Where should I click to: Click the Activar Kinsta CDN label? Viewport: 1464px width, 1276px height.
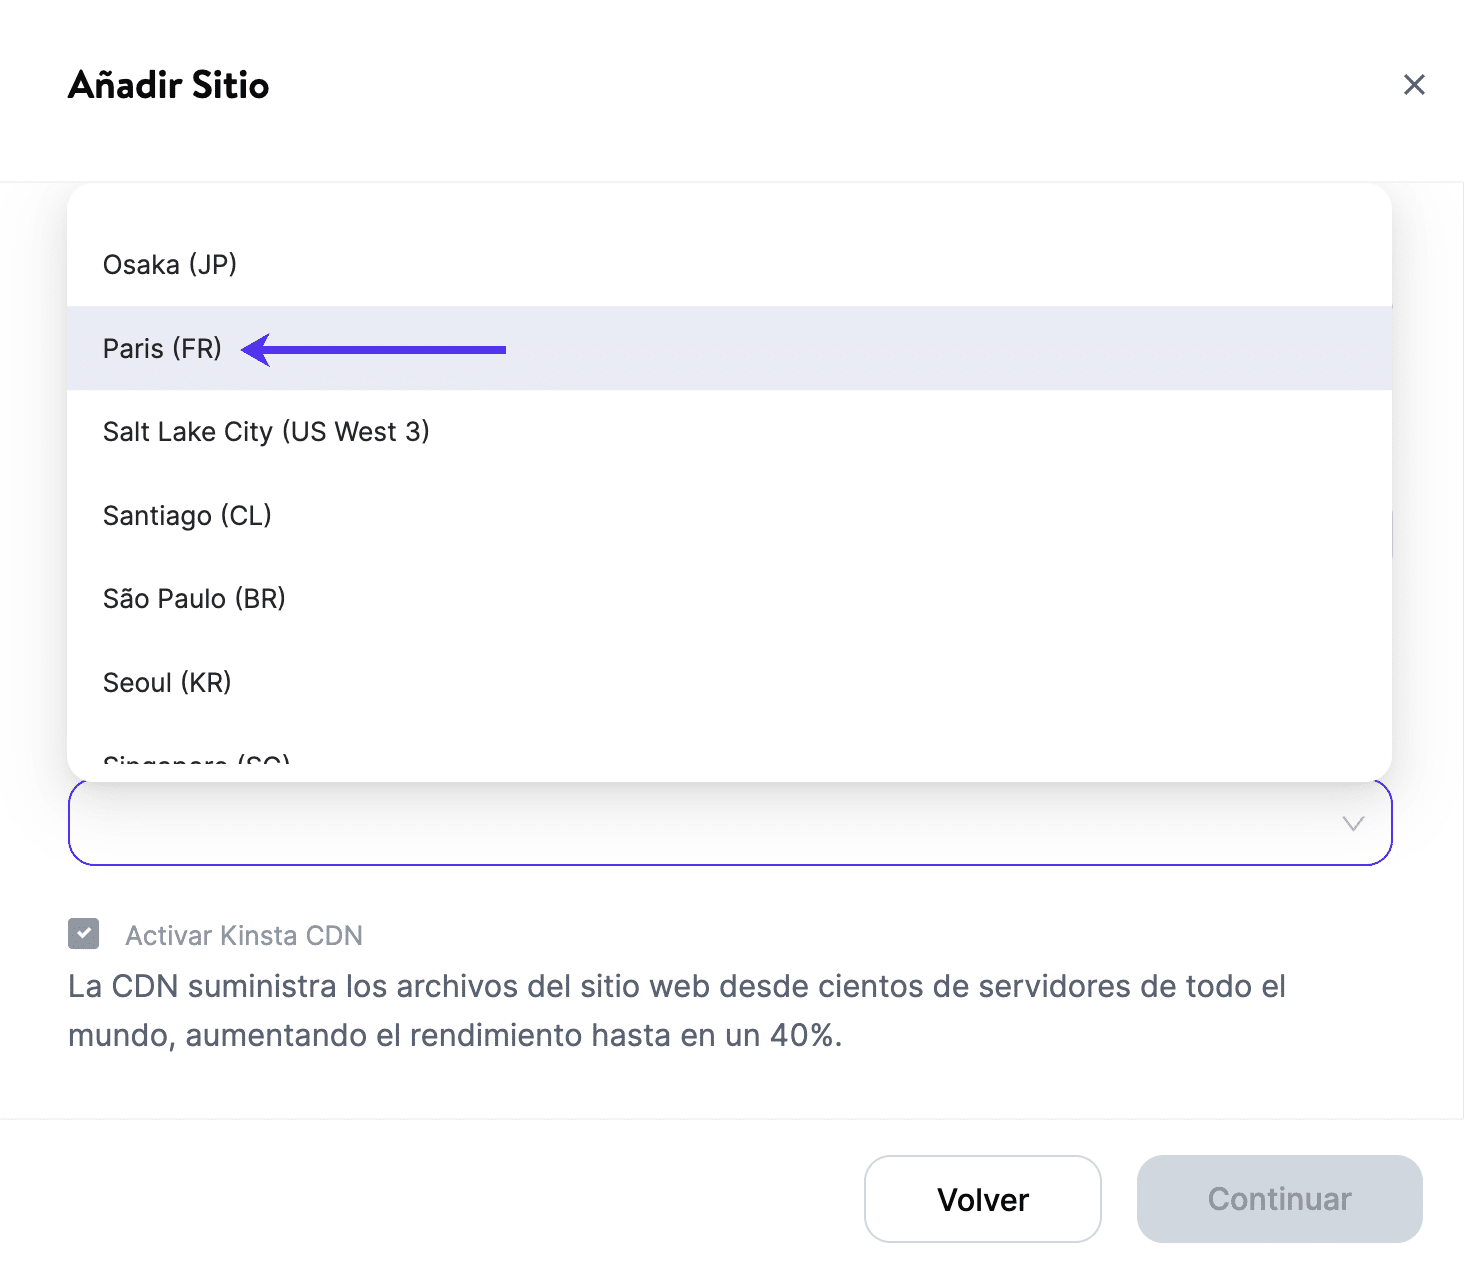click(x=244, y=936)
